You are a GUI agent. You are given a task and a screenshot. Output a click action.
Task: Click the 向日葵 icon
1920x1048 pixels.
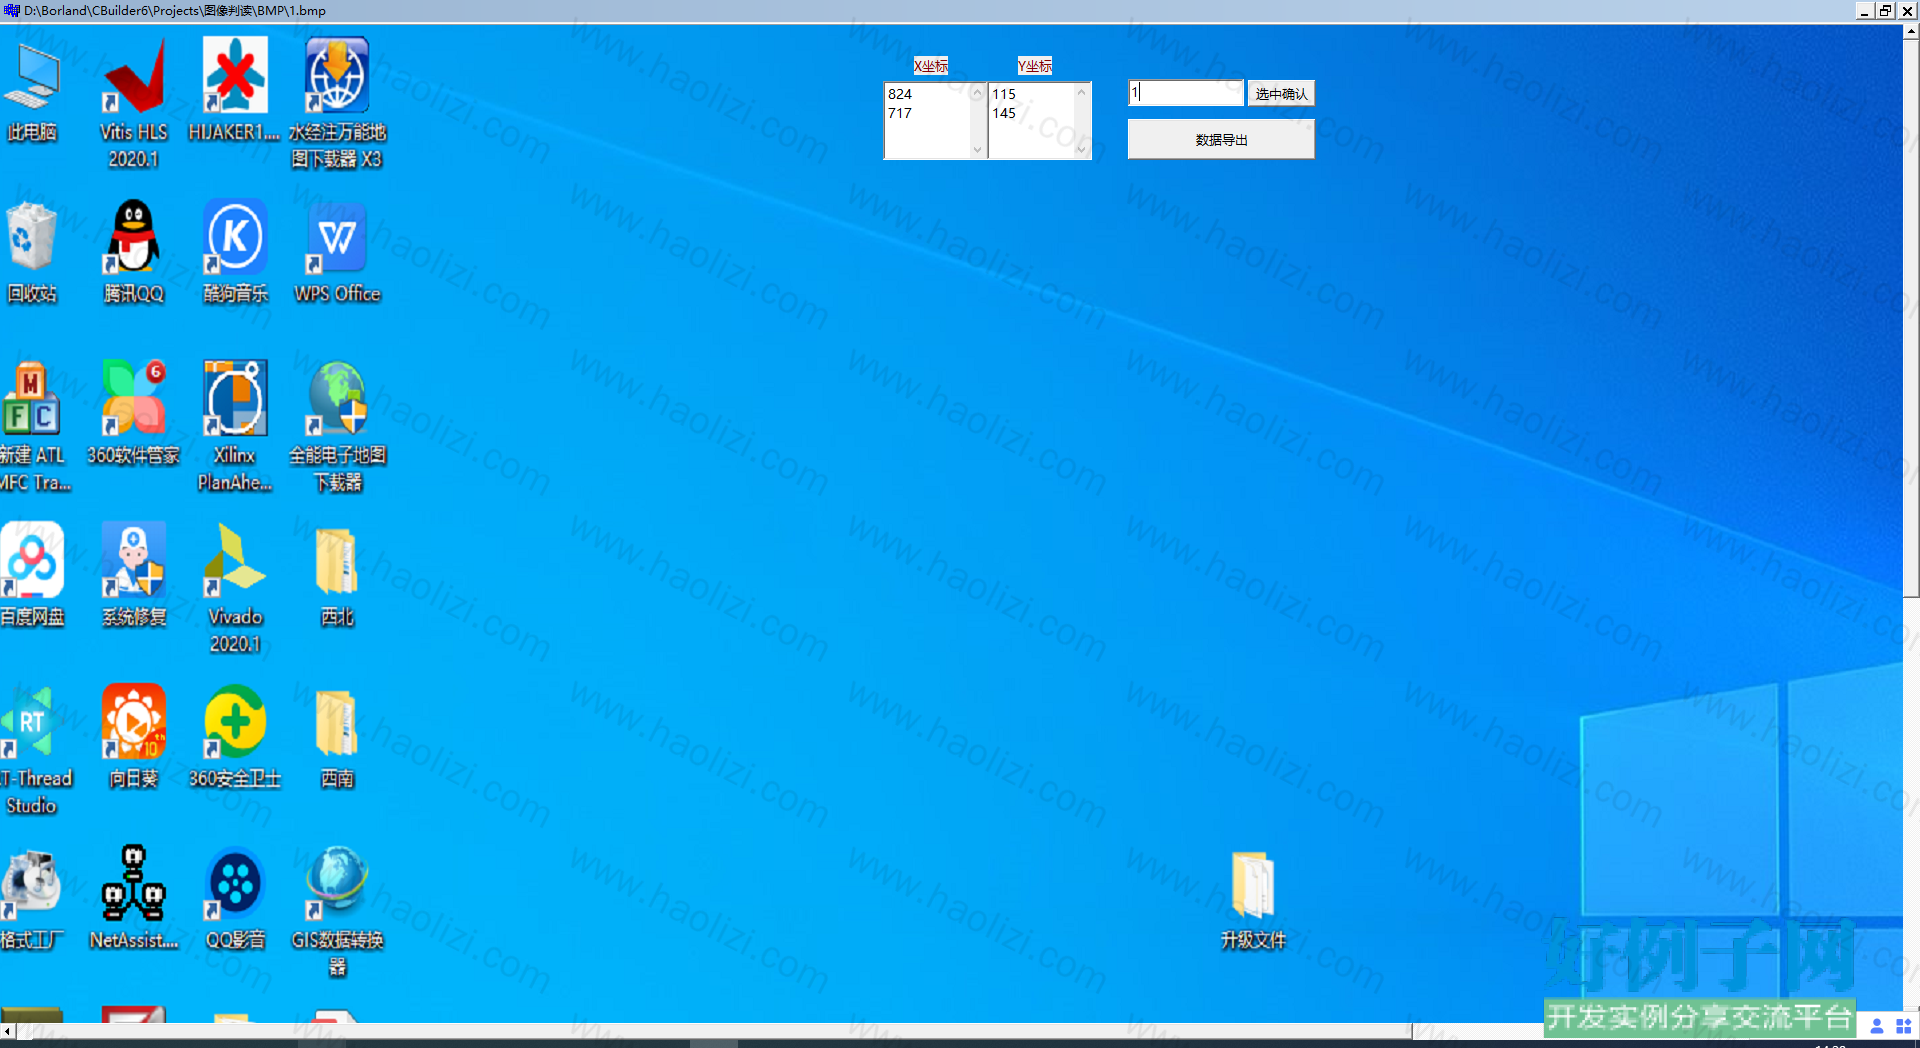pos(134,721)
